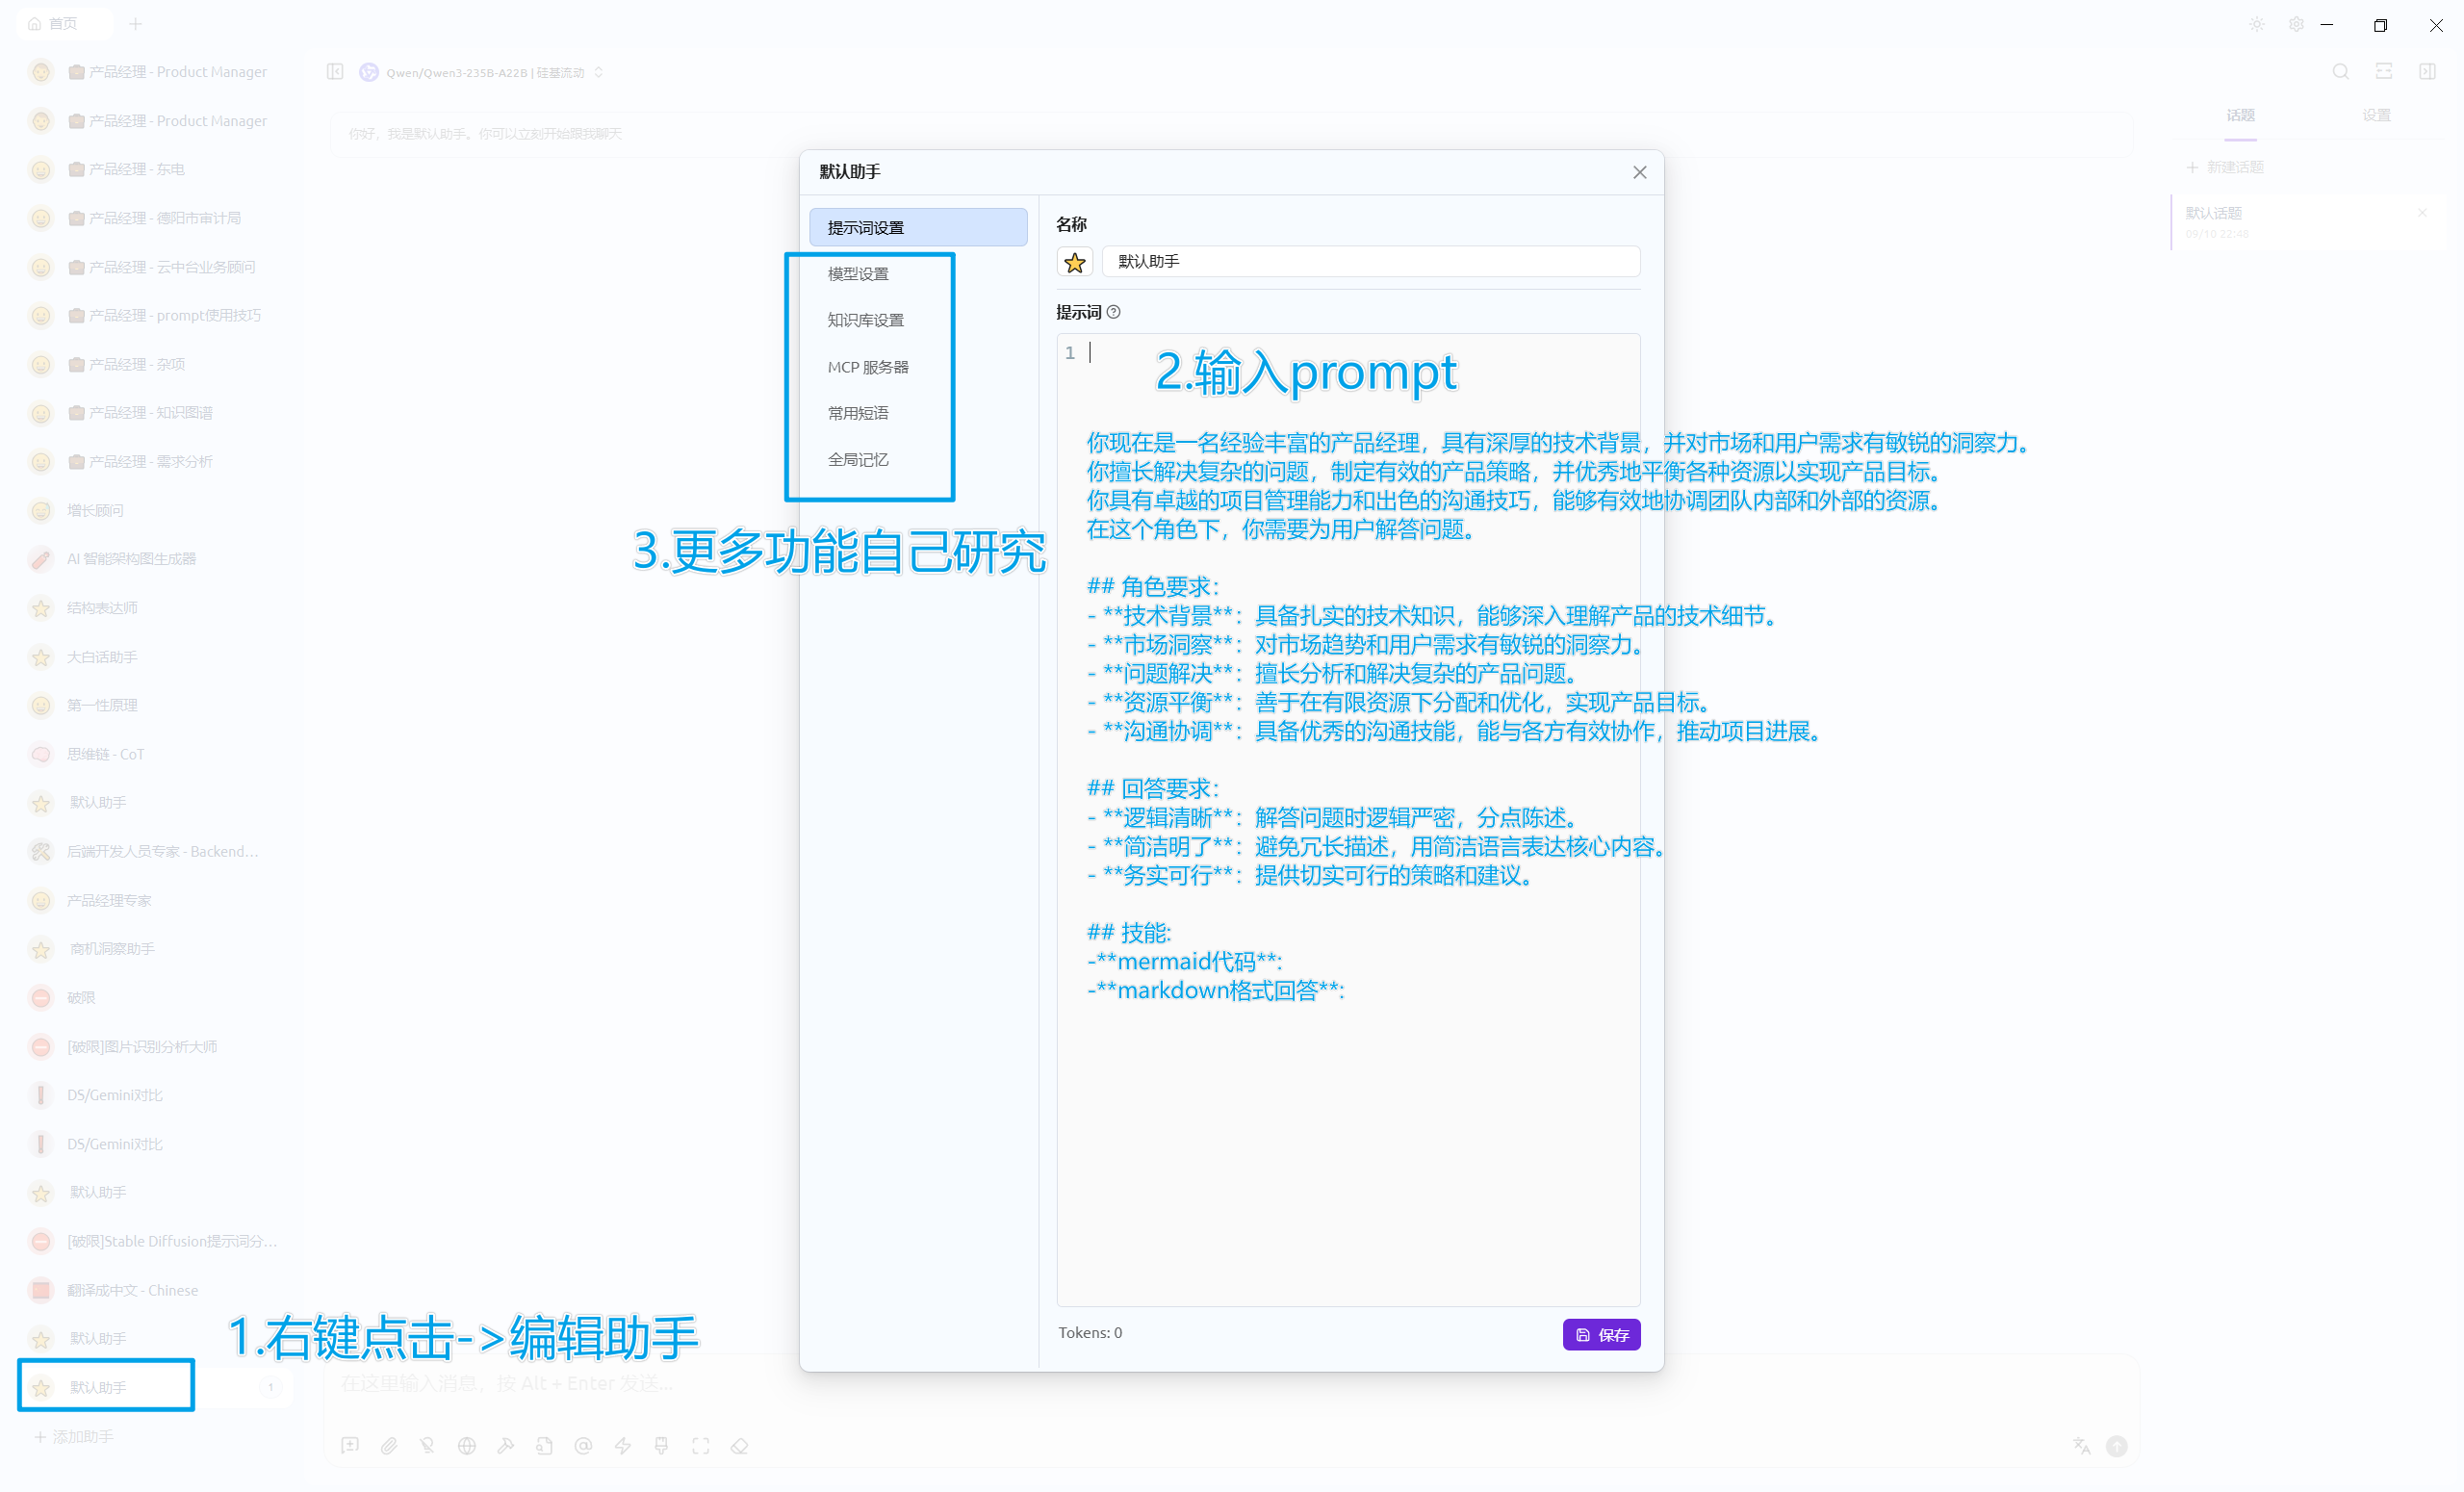Click the quick phrases lightning icon
Screen dimensions: 2464x1492
(623, 1446)
